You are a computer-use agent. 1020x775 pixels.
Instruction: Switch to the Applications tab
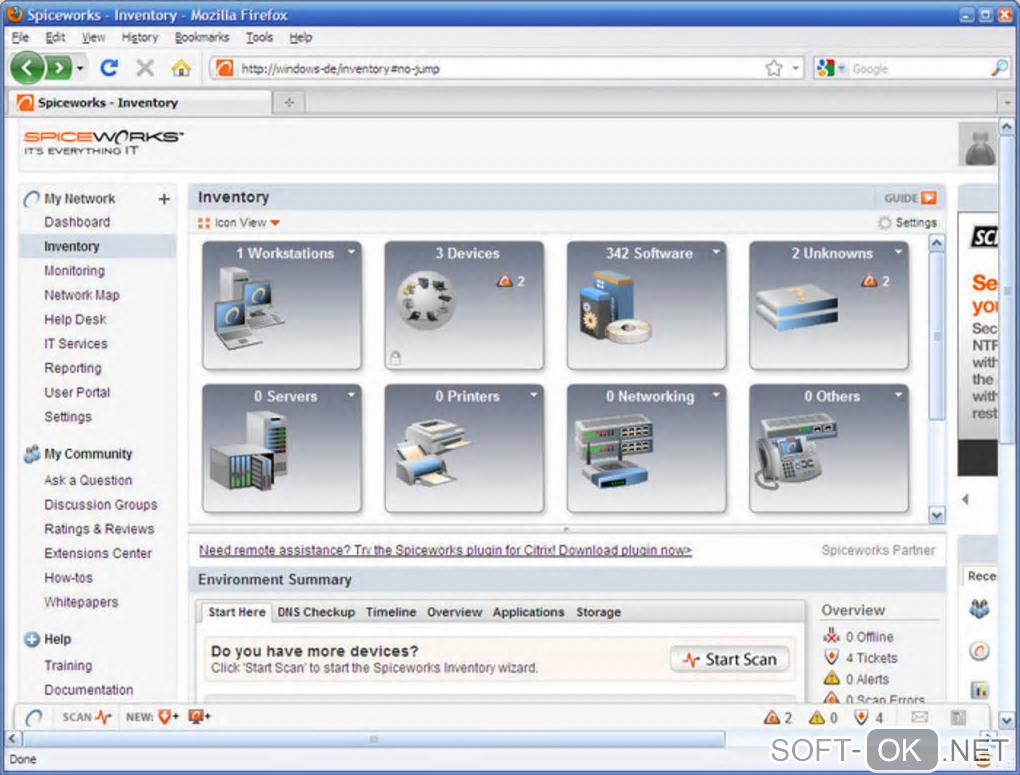click(x=528, y=612)
